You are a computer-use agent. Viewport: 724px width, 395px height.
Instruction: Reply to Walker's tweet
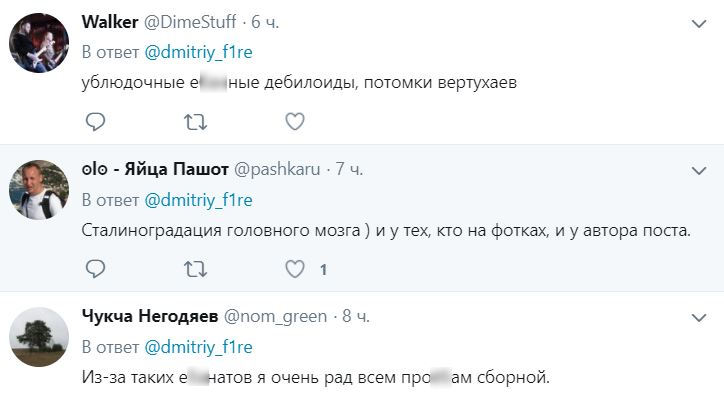click(x=96, y=122)
